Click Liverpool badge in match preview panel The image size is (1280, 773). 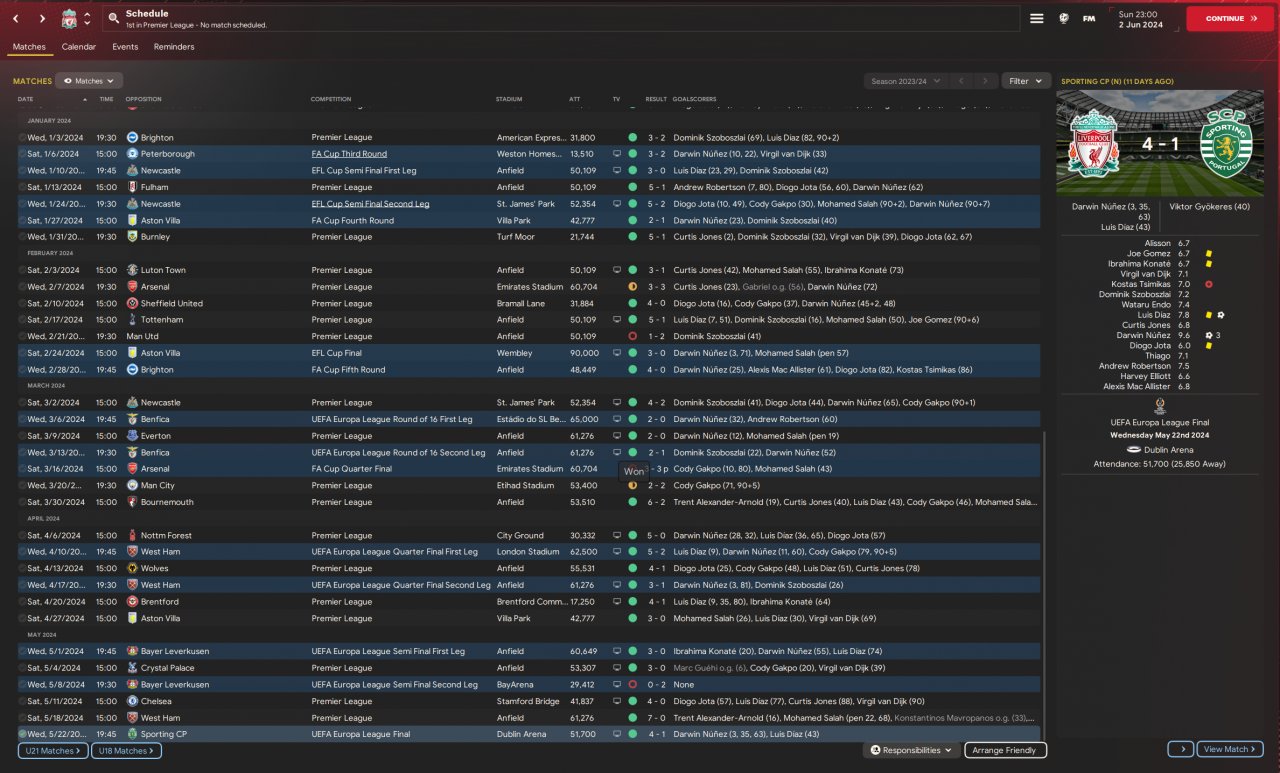(1093, 143)
